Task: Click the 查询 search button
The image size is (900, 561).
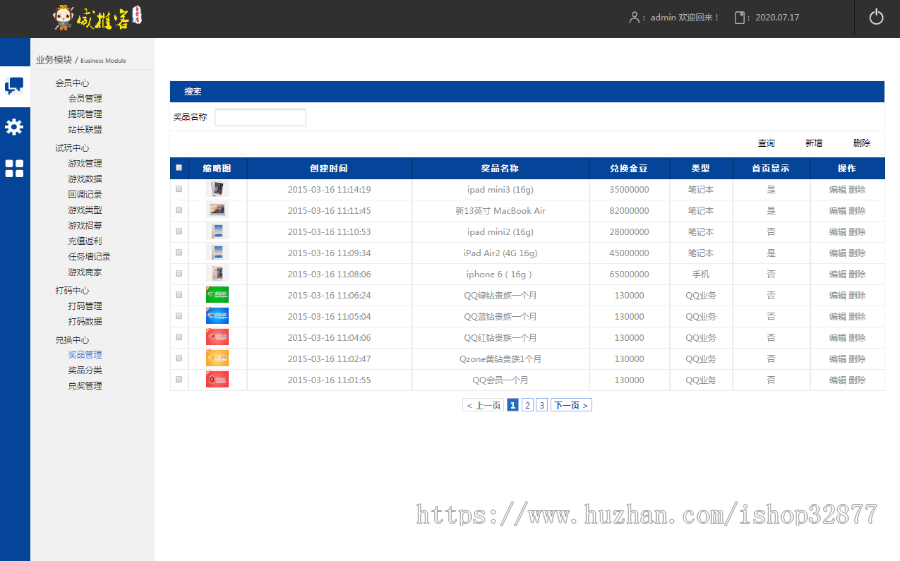Action: 766,143
